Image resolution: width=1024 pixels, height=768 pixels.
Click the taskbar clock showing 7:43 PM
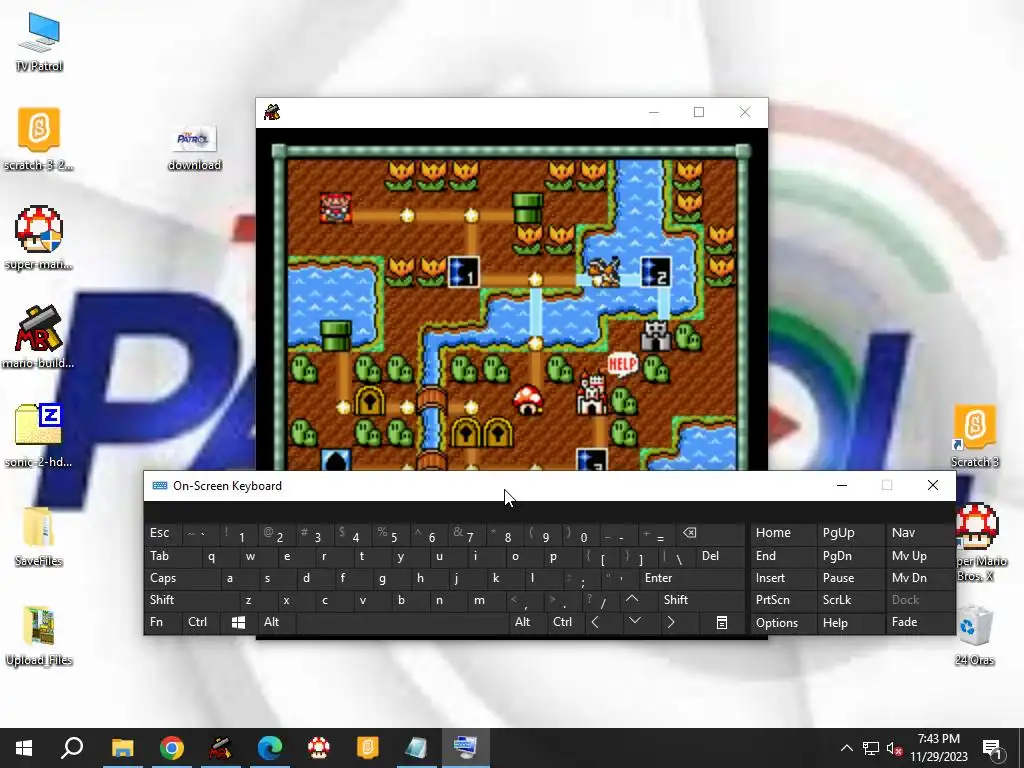[x=938, y=748]
